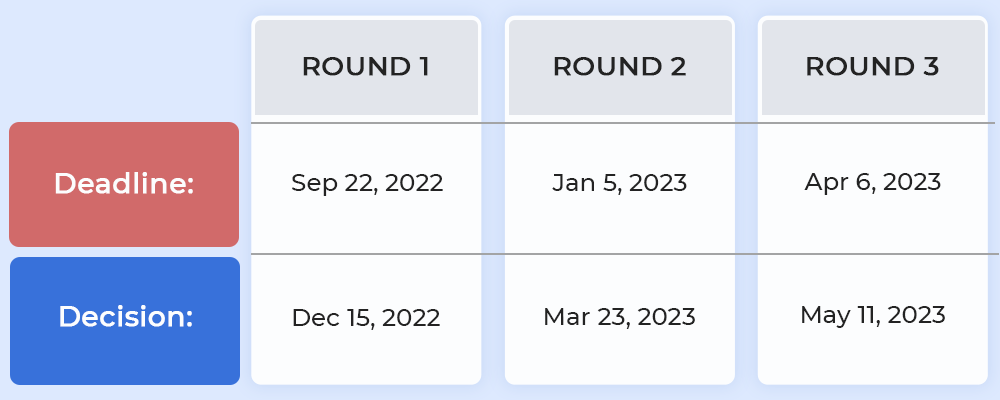Click divider between Jan 5 and Mar 23
1000x400 pixels.
tap(619, 254)
